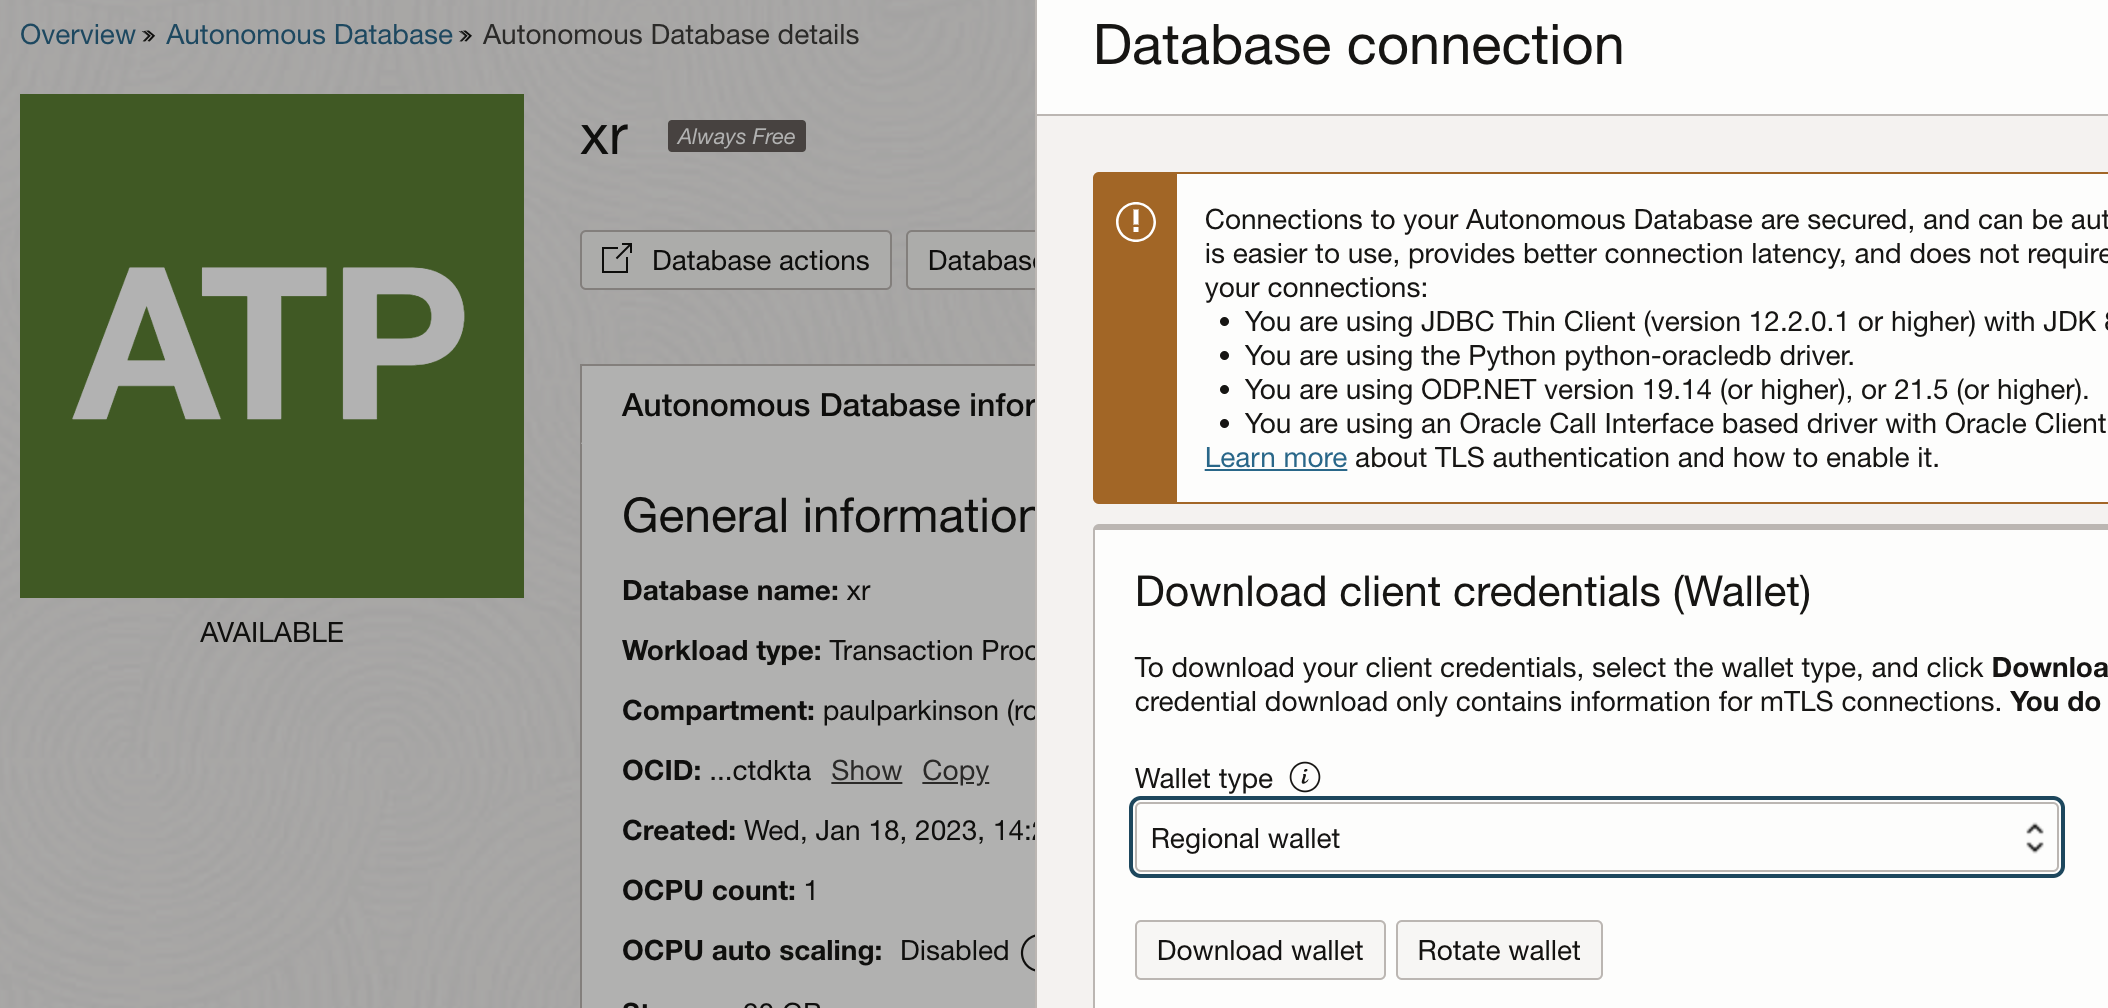
Task: Click the info icon beside Wallet type
Action: [x=1305, y=777]
